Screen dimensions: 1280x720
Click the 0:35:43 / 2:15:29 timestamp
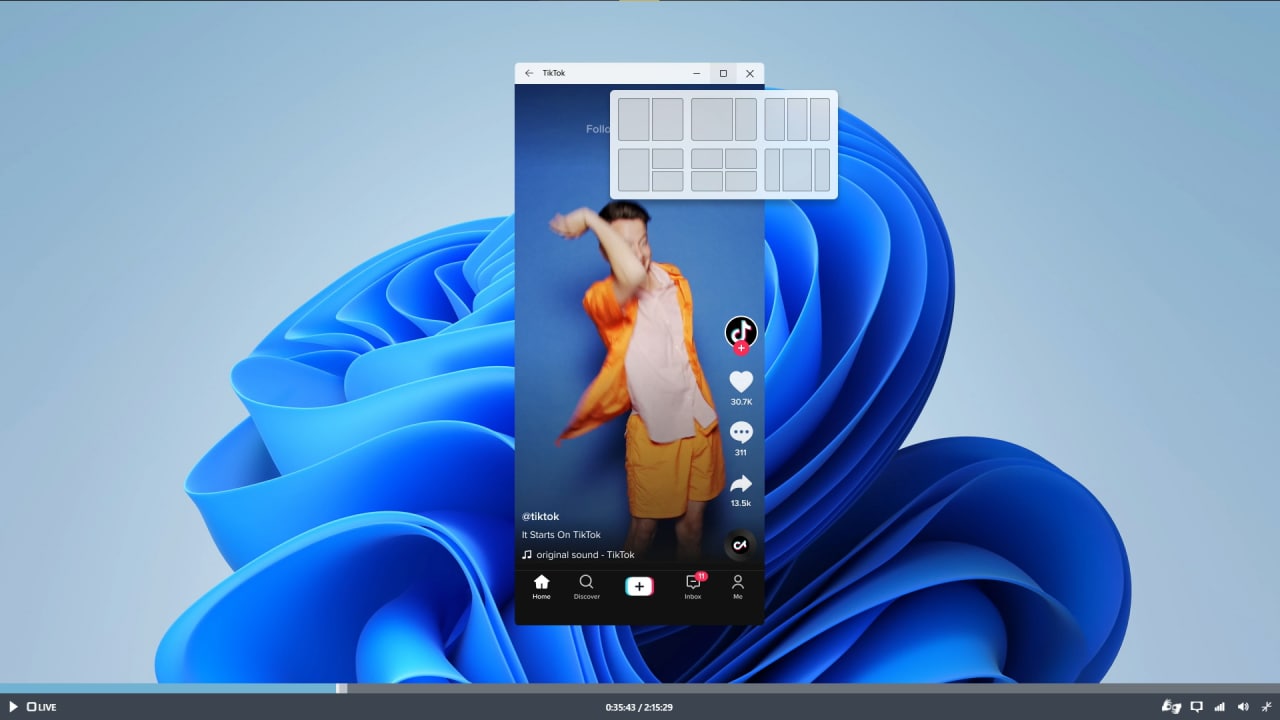(639, 707)
